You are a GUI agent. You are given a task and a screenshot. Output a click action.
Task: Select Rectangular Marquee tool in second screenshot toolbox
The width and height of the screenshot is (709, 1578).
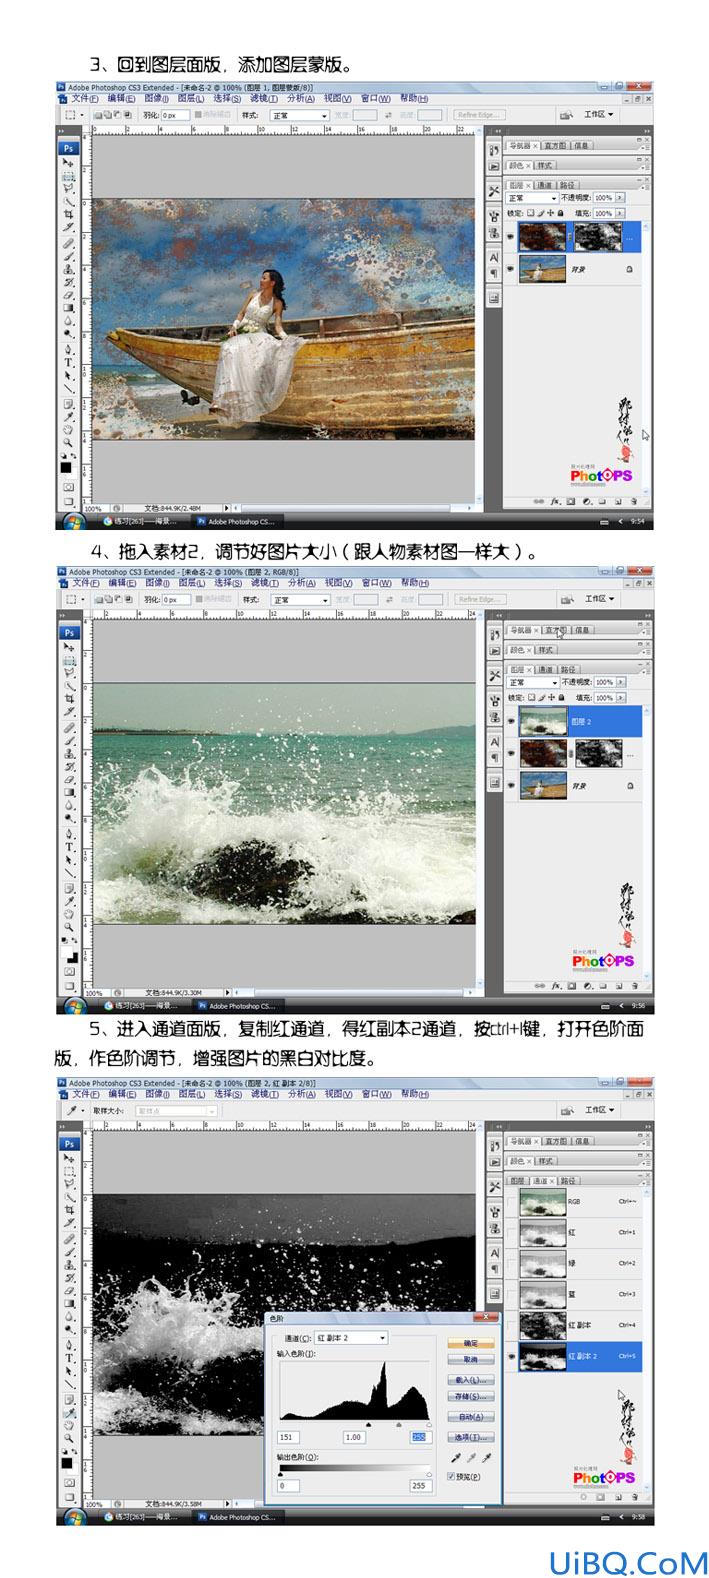coord(68,659)
